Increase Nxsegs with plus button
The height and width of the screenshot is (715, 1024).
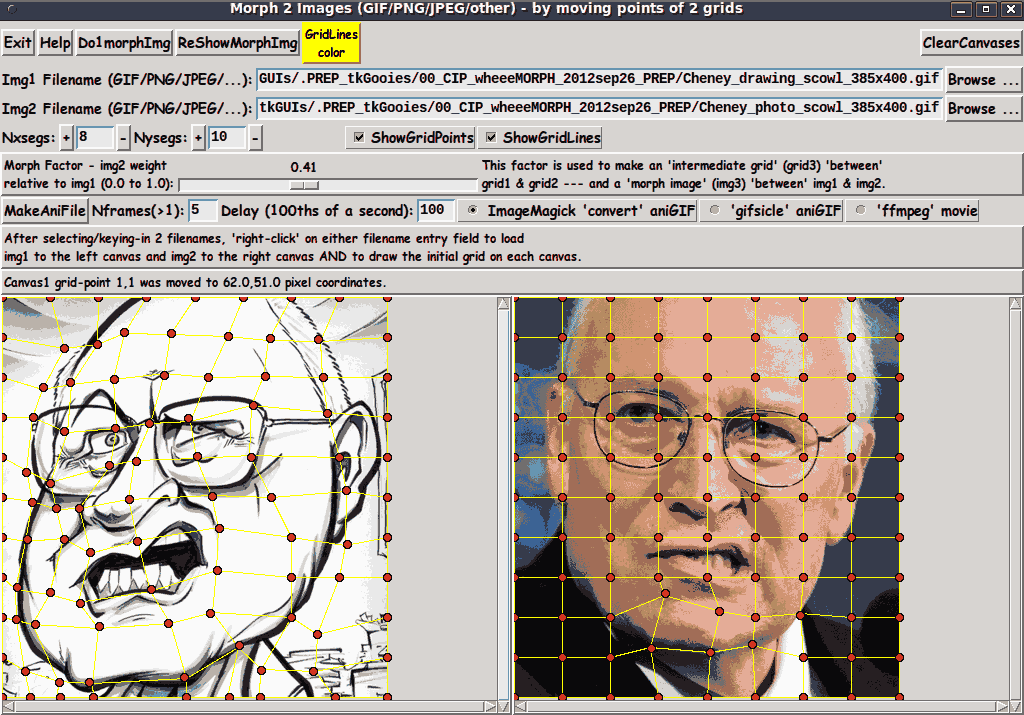pos(67,138)
